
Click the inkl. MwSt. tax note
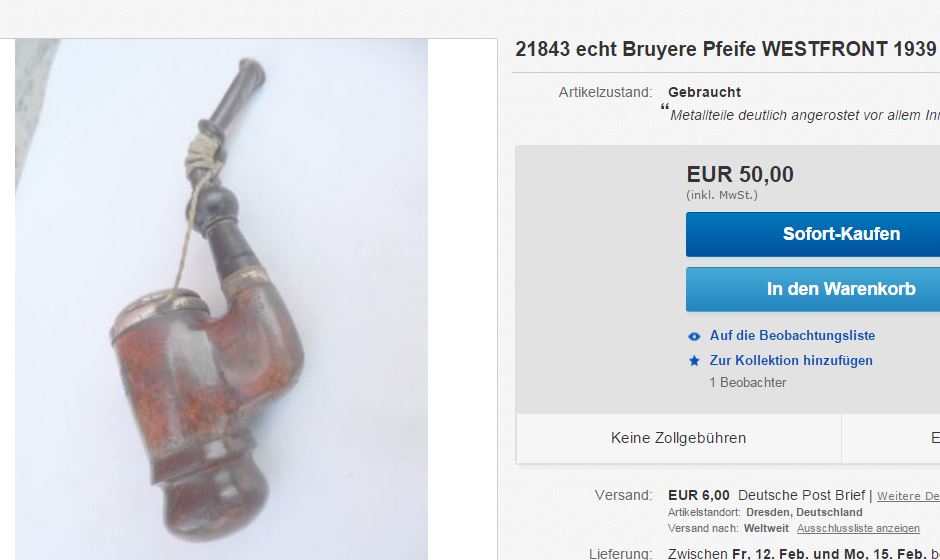click(722, 195)
